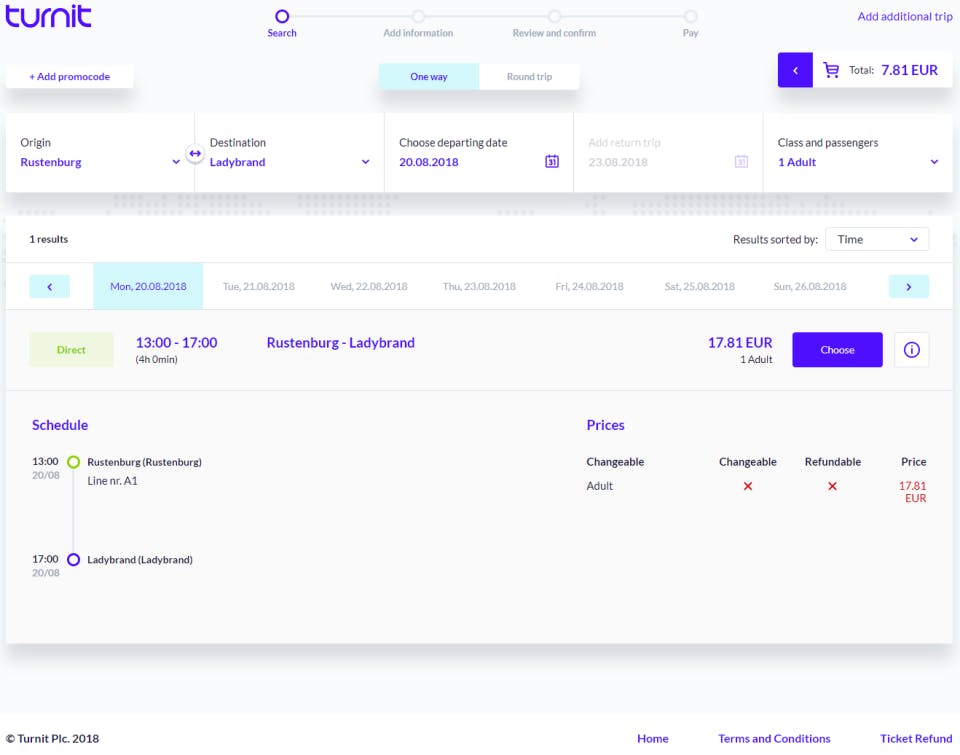Switch to the Tue, 21.08.2018 date tab
This screenshot has width=960, height=755.
[x=258, y=285]
